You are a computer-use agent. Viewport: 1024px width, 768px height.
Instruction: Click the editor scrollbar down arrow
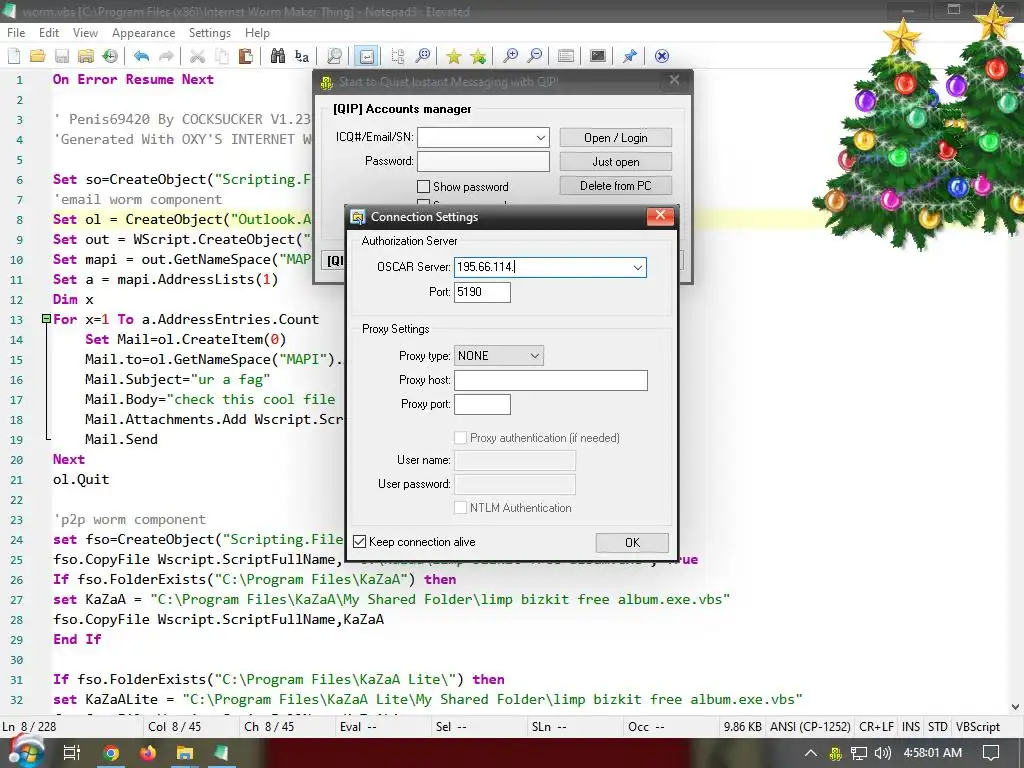(1015, 707)
